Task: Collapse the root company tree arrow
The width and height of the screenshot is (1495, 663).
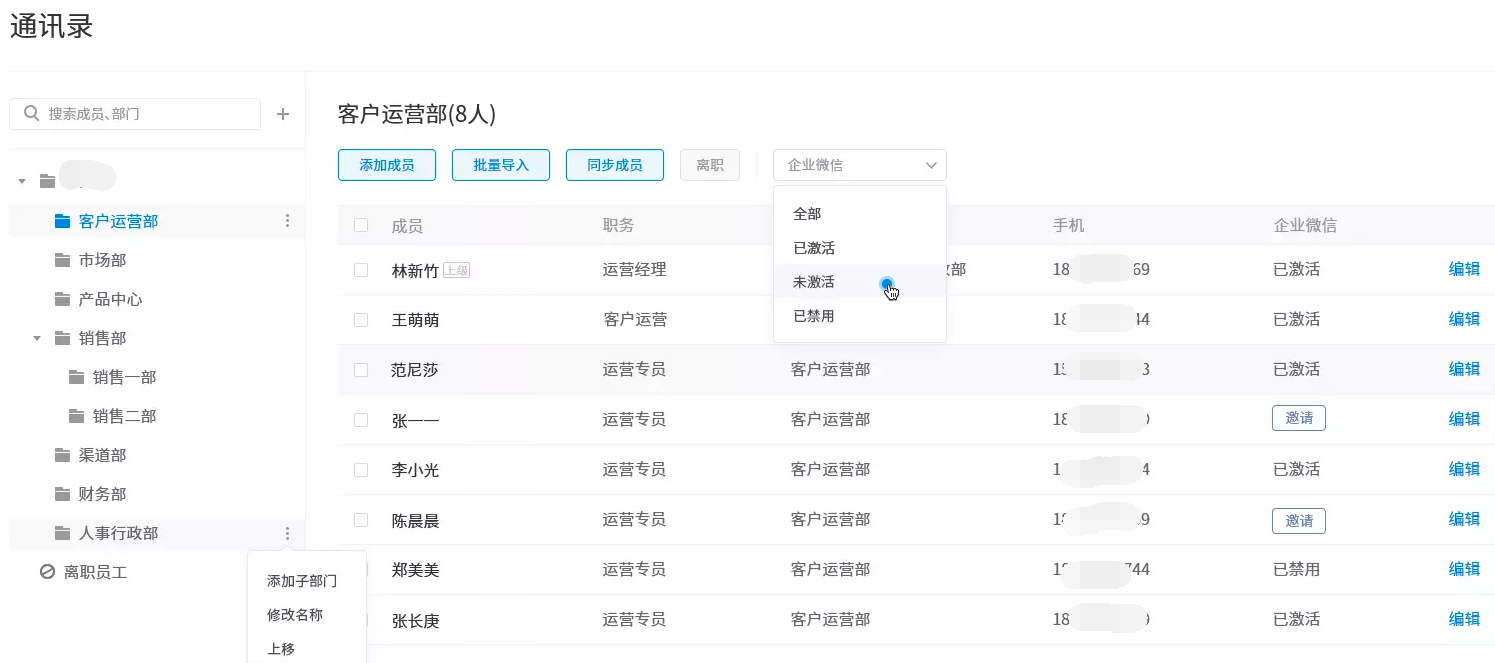Action: tap(22, 181)
